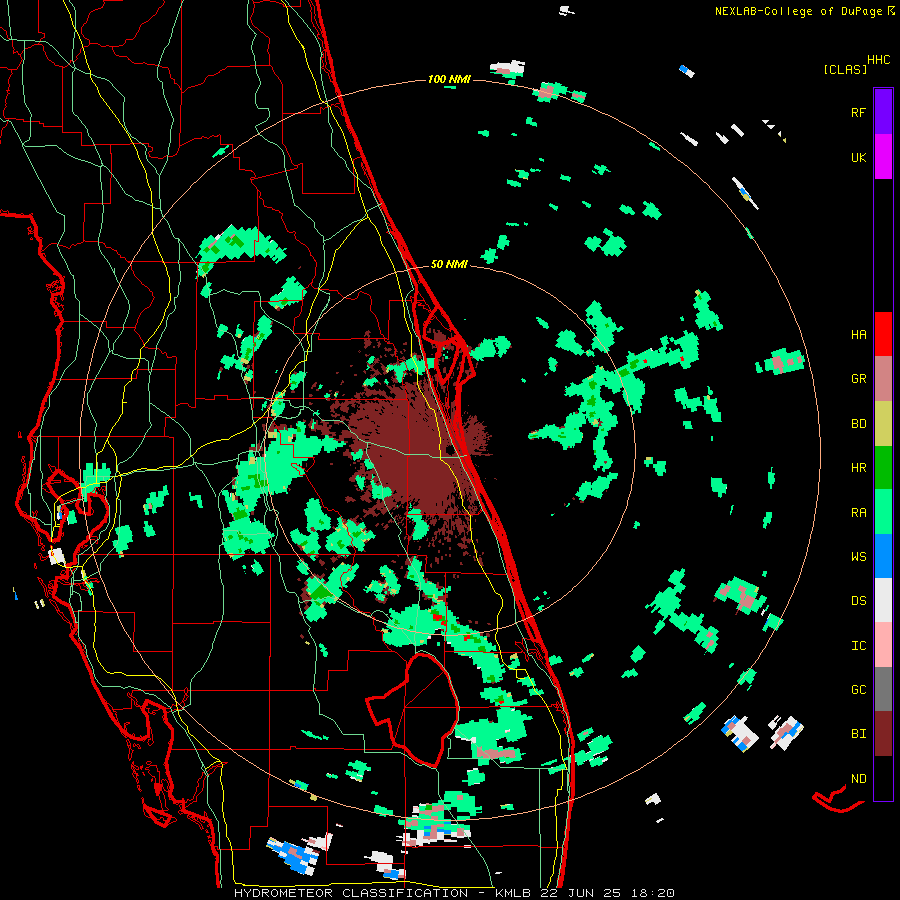This screenshot has height=900, width=900.
Task: Click the "HR" legend label text
Action: 858,468
